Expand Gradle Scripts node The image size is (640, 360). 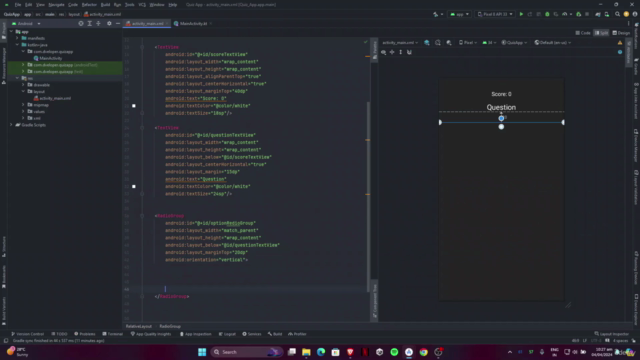[x=11, y=125]
